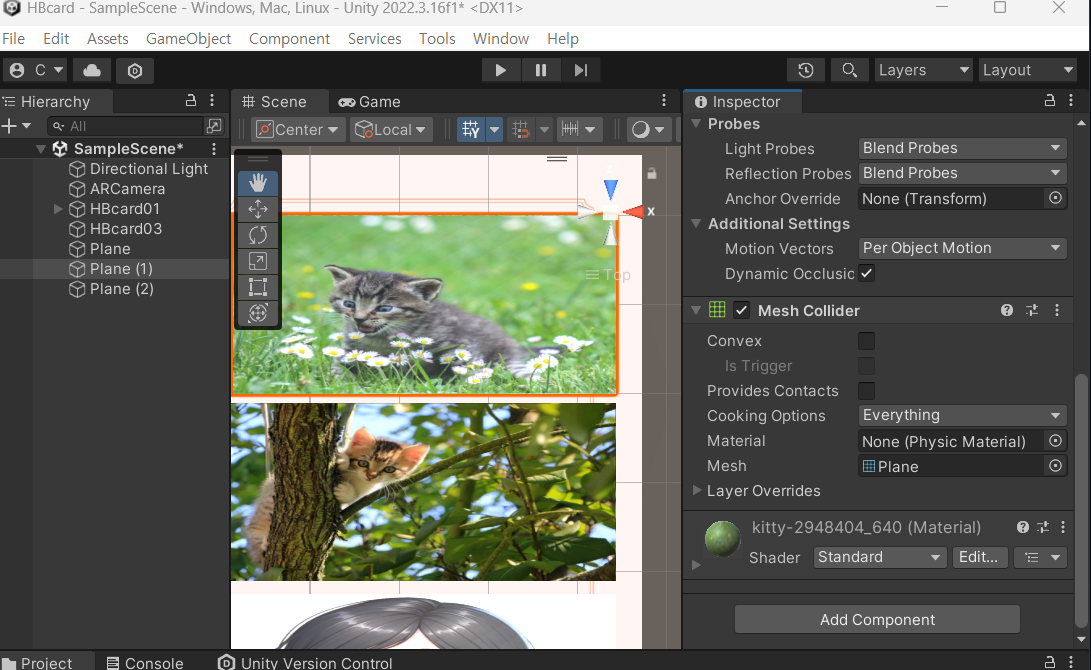This screenshot has width=1091, height=670.
Task: Open Layout dropdown
Action: click(x=1028, y=70)
